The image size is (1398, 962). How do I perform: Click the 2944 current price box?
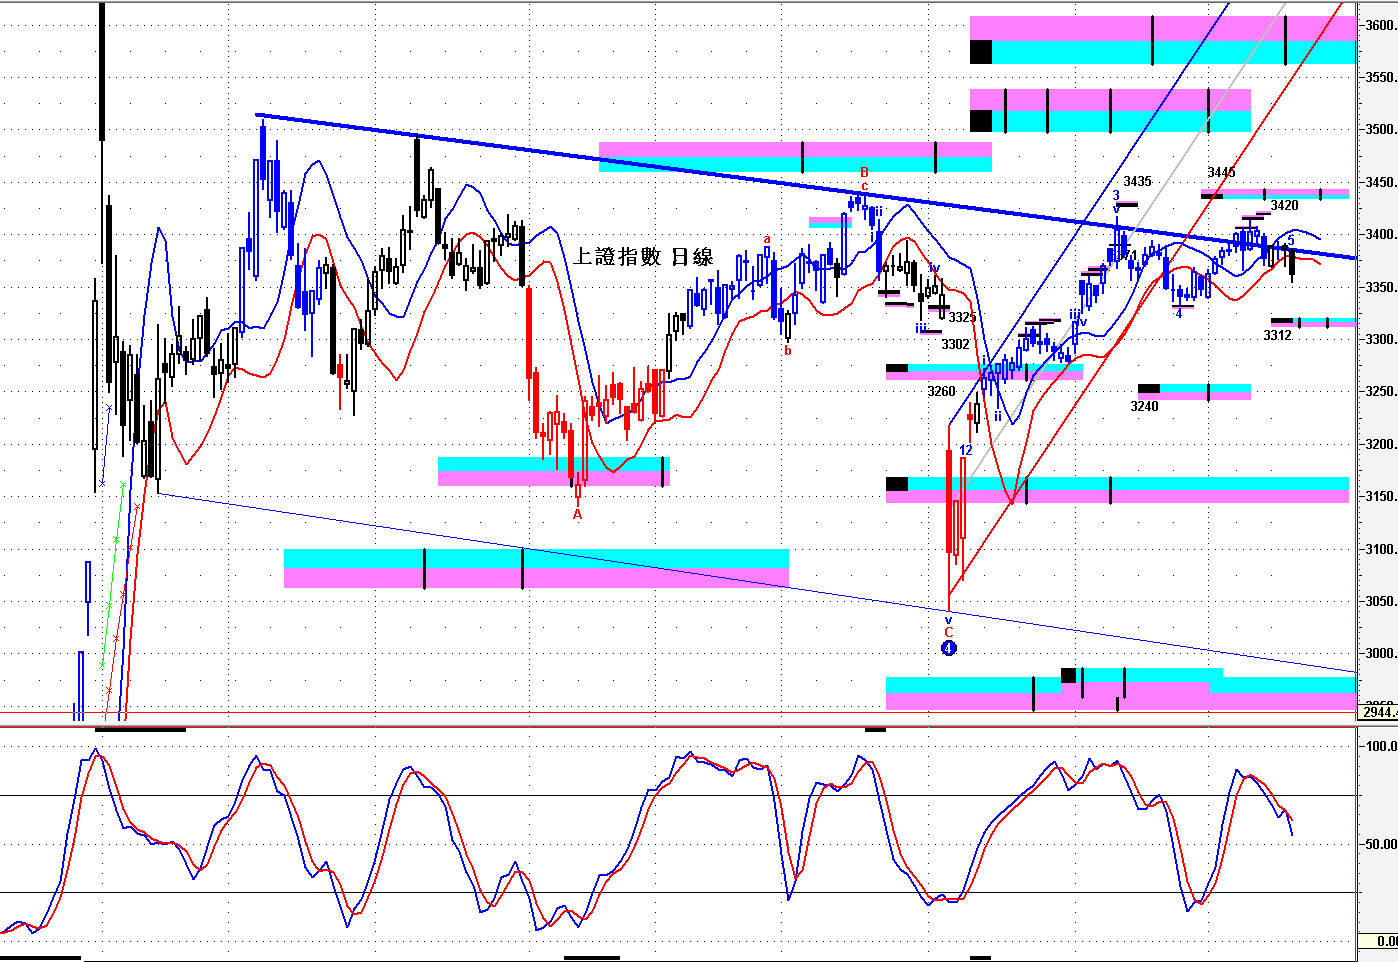point(1378,711)
